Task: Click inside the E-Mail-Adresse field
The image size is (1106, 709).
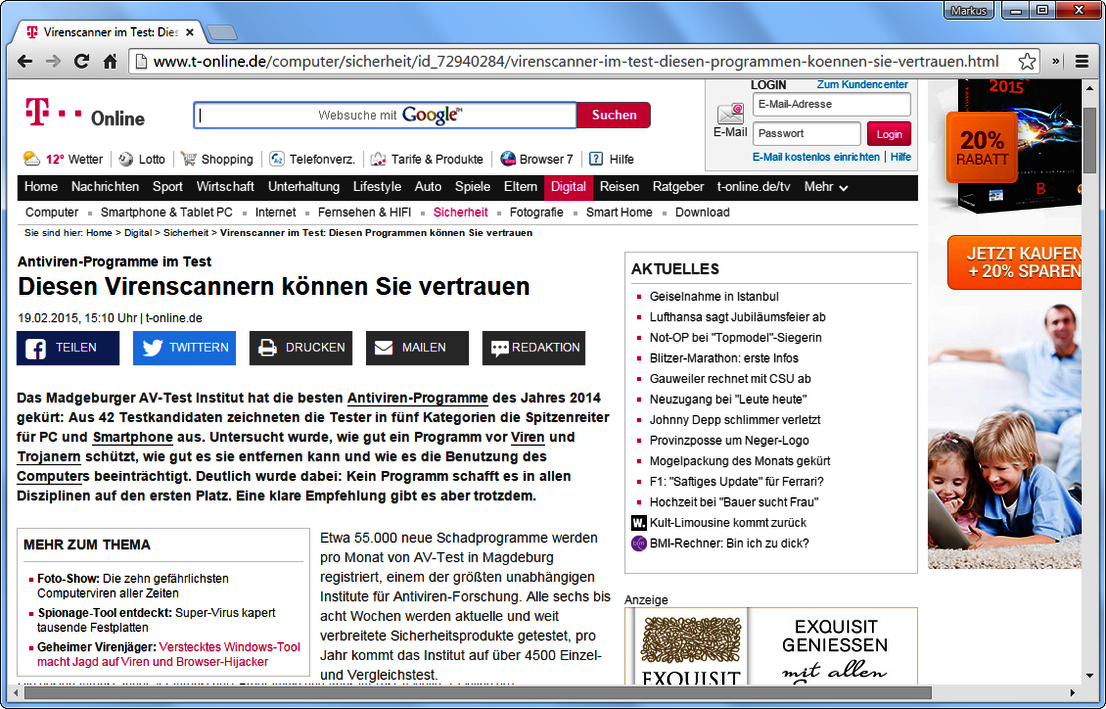Action: tap(832, 105)
